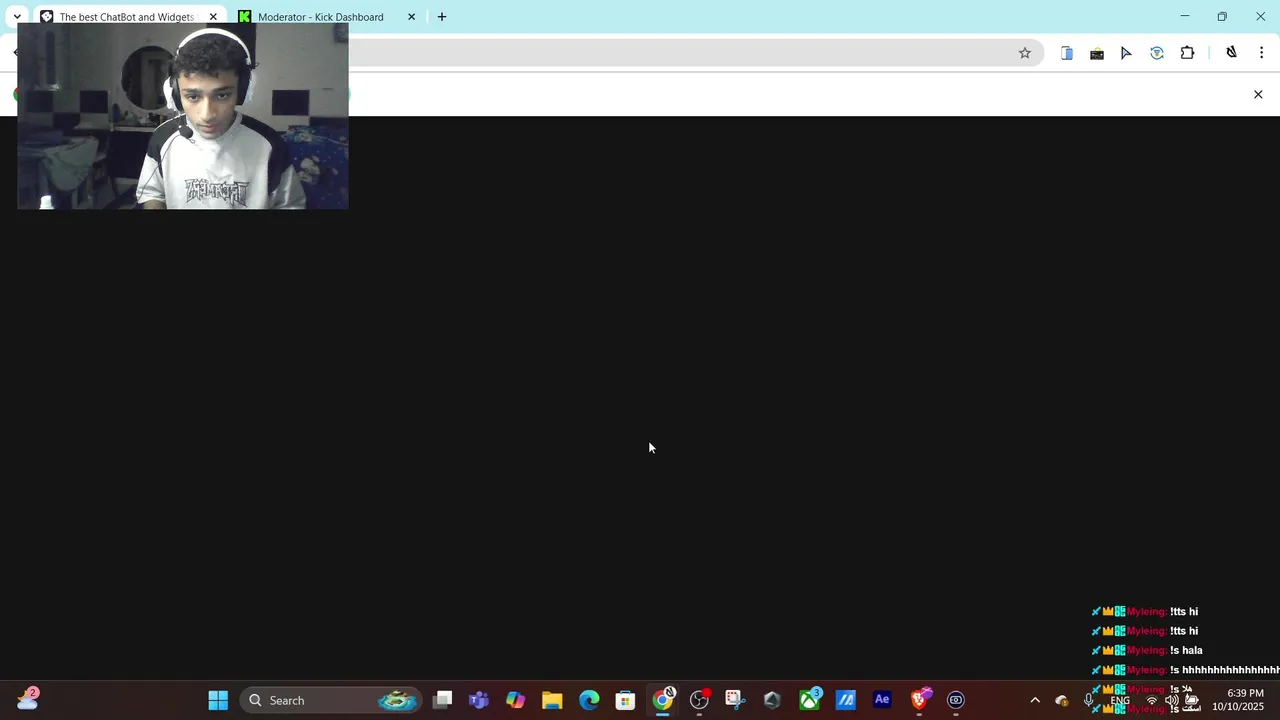Launch Microsoft Edge from taskbar
This screenshot has width=1280, height=720.
(x=589, y=700)
